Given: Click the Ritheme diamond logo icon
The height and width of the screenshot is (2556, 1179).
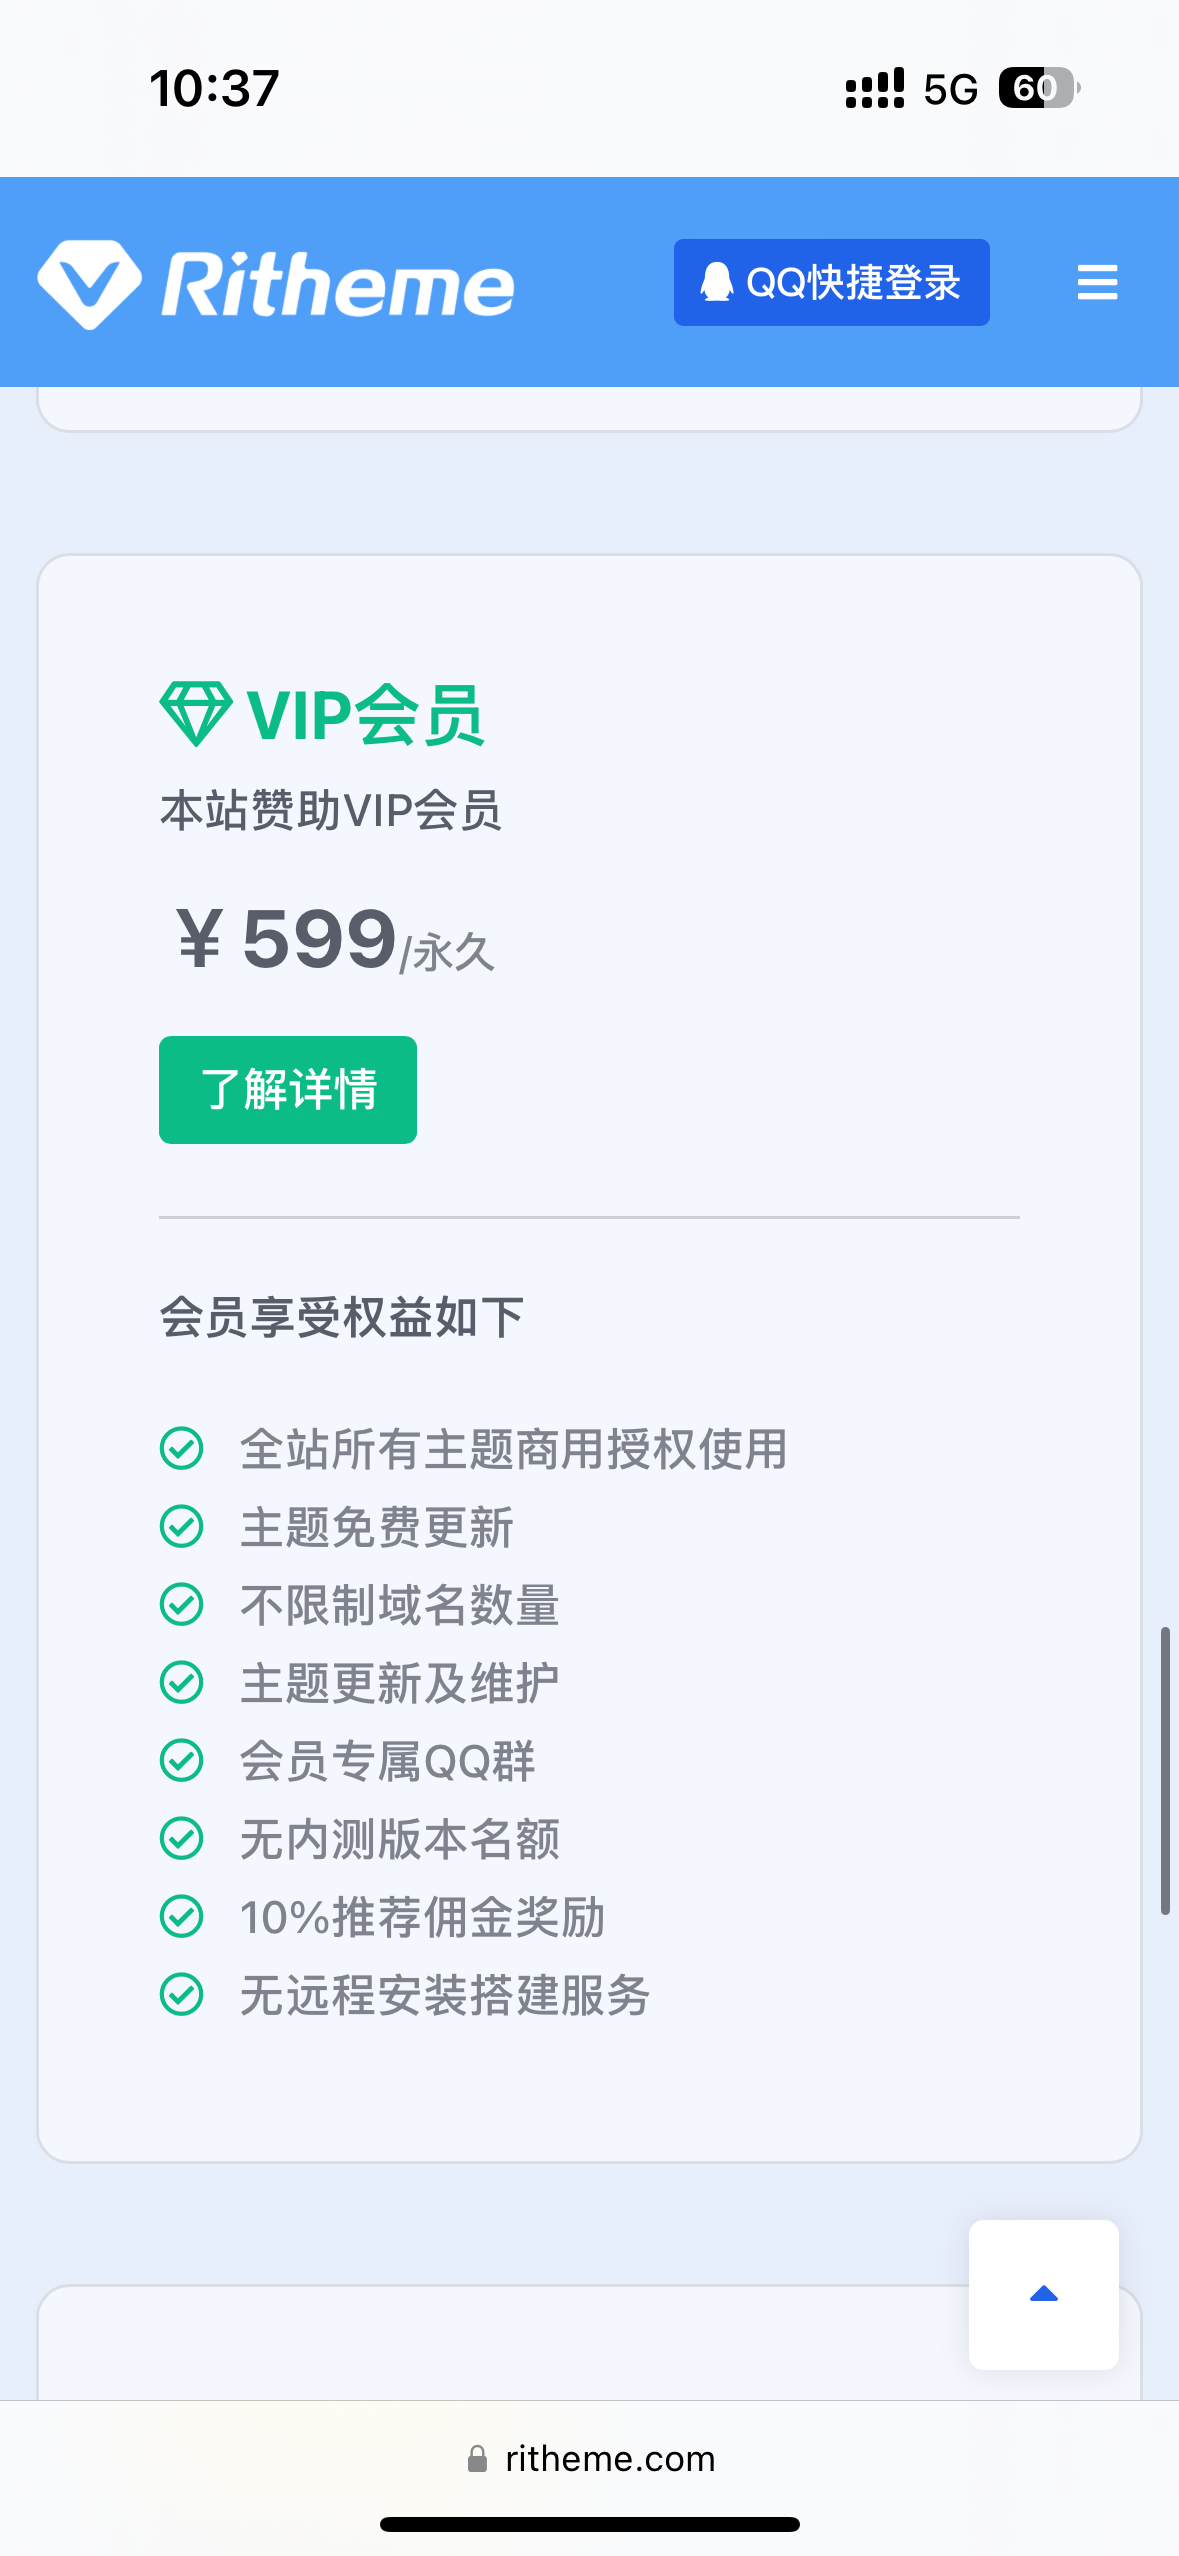Looking at the screenshot, I should 90,284.
